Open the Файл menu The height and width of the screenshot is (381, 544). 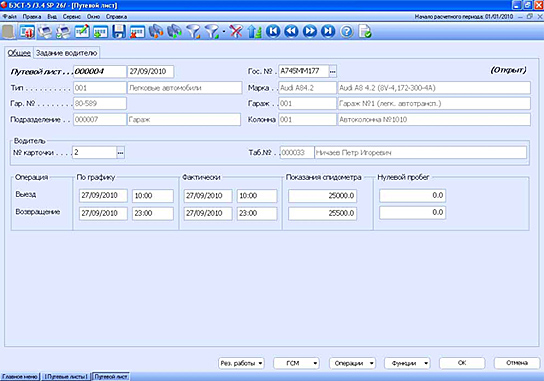tap(10, 16)
